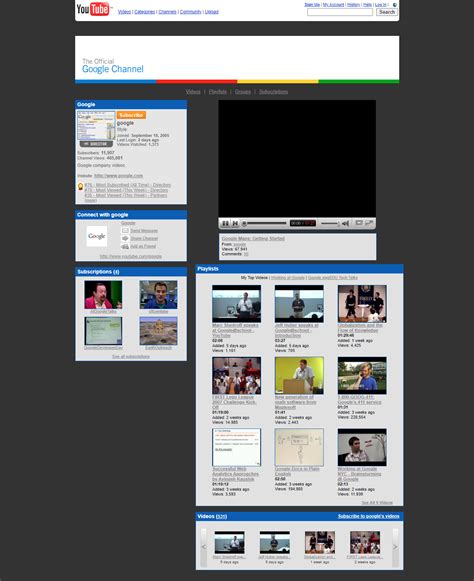Image resolution: width=474 pixels, height=581 pixels.
Task: Open the Successful Web Analytics Approaches video
Action: pyautogui.click(x=236, y=447)
